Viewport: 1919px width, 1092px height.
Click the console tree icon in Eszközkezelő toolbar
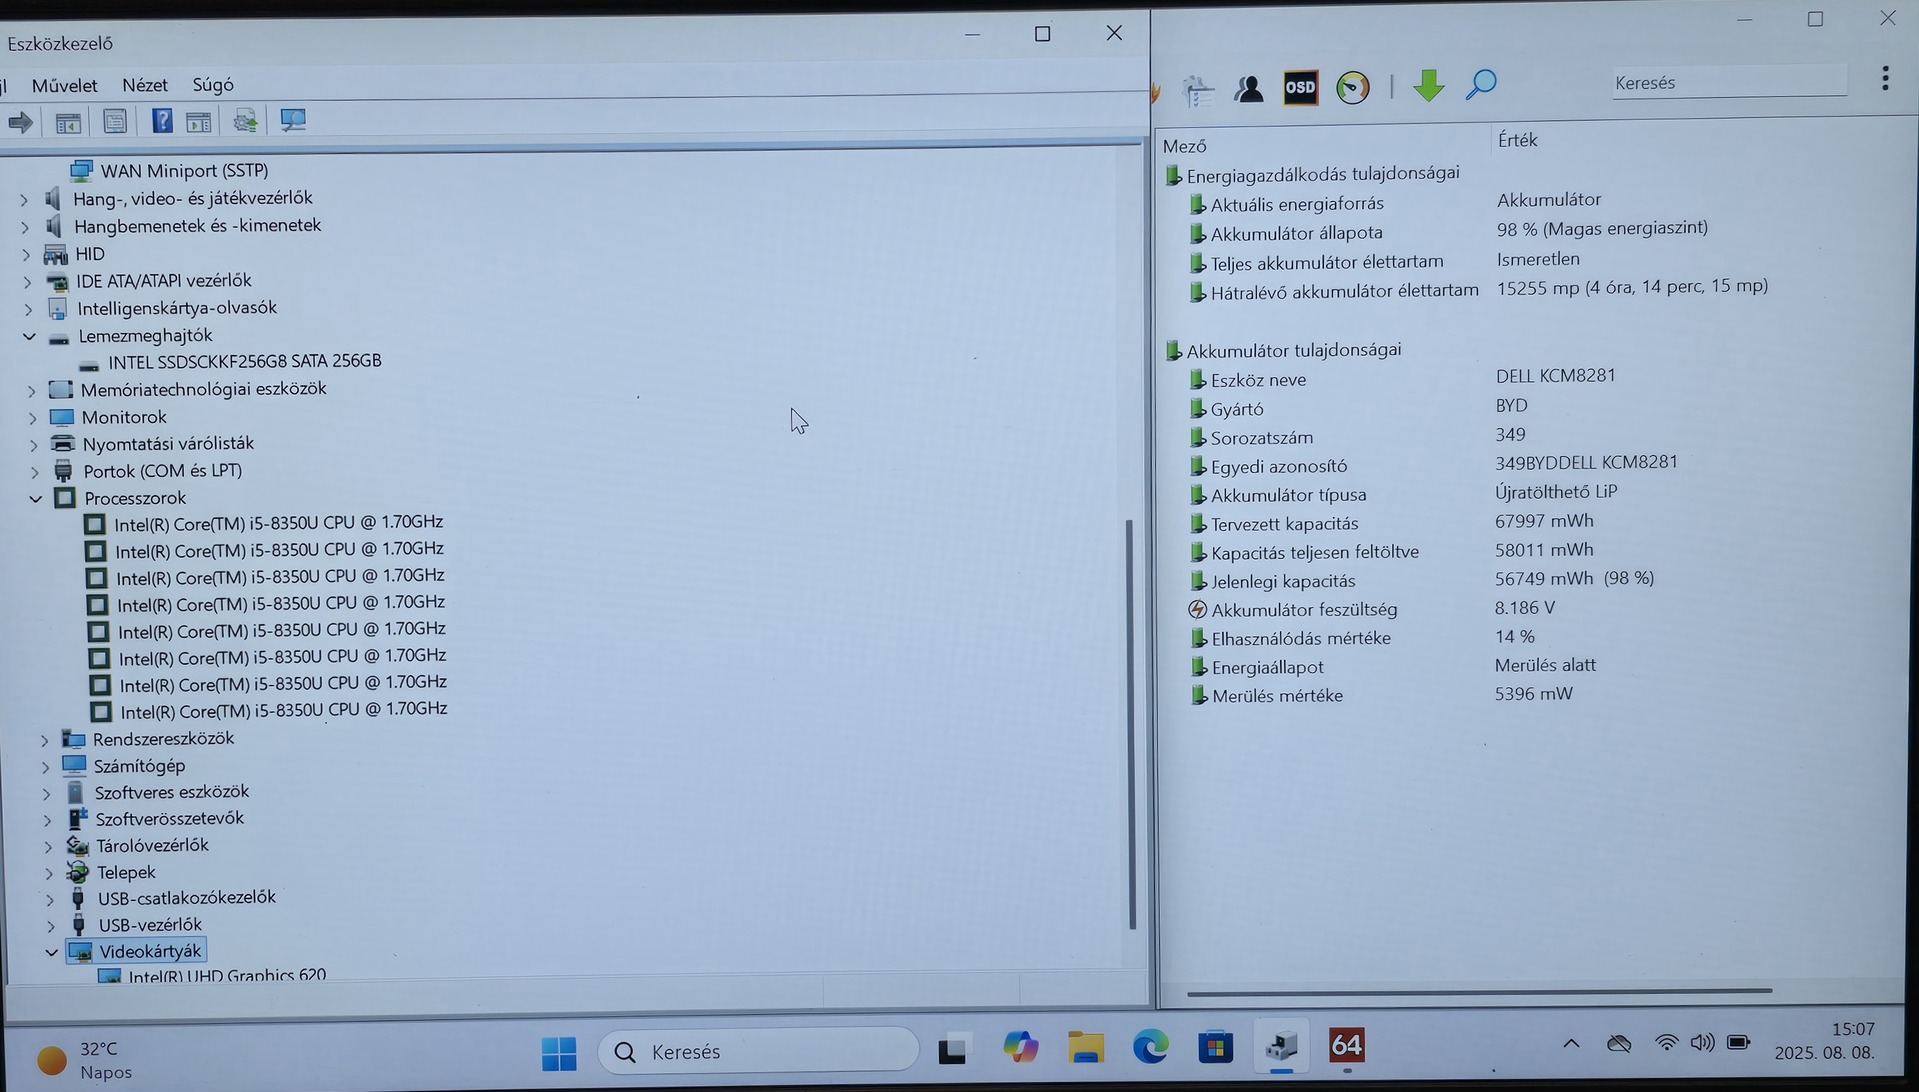click(68, 123)
